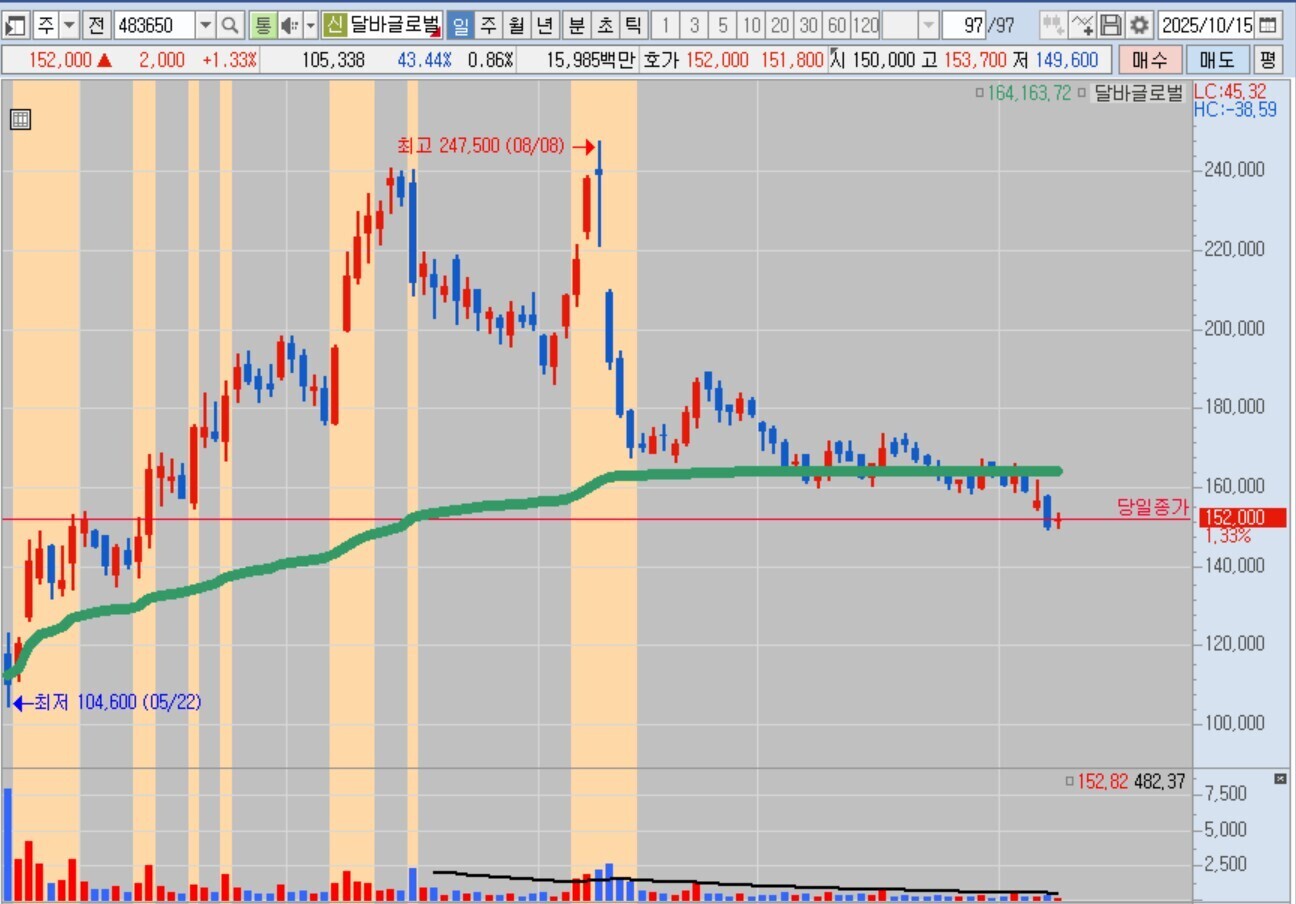This screenshot has width=1296, height=904.
Task: Select the 5 period interval button
Action: click(724, 25)
